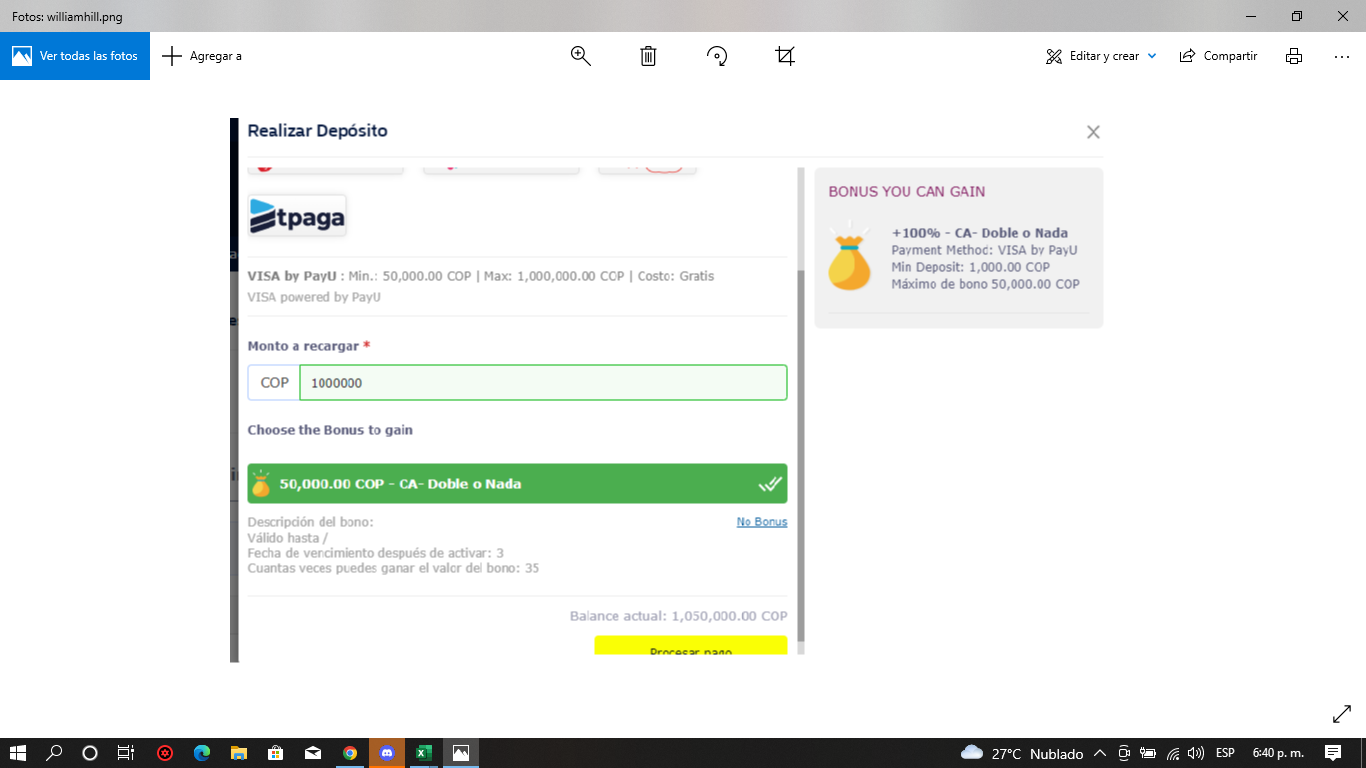Open taskbar Search
The image size is (1366, 768).
click(54, 753)
